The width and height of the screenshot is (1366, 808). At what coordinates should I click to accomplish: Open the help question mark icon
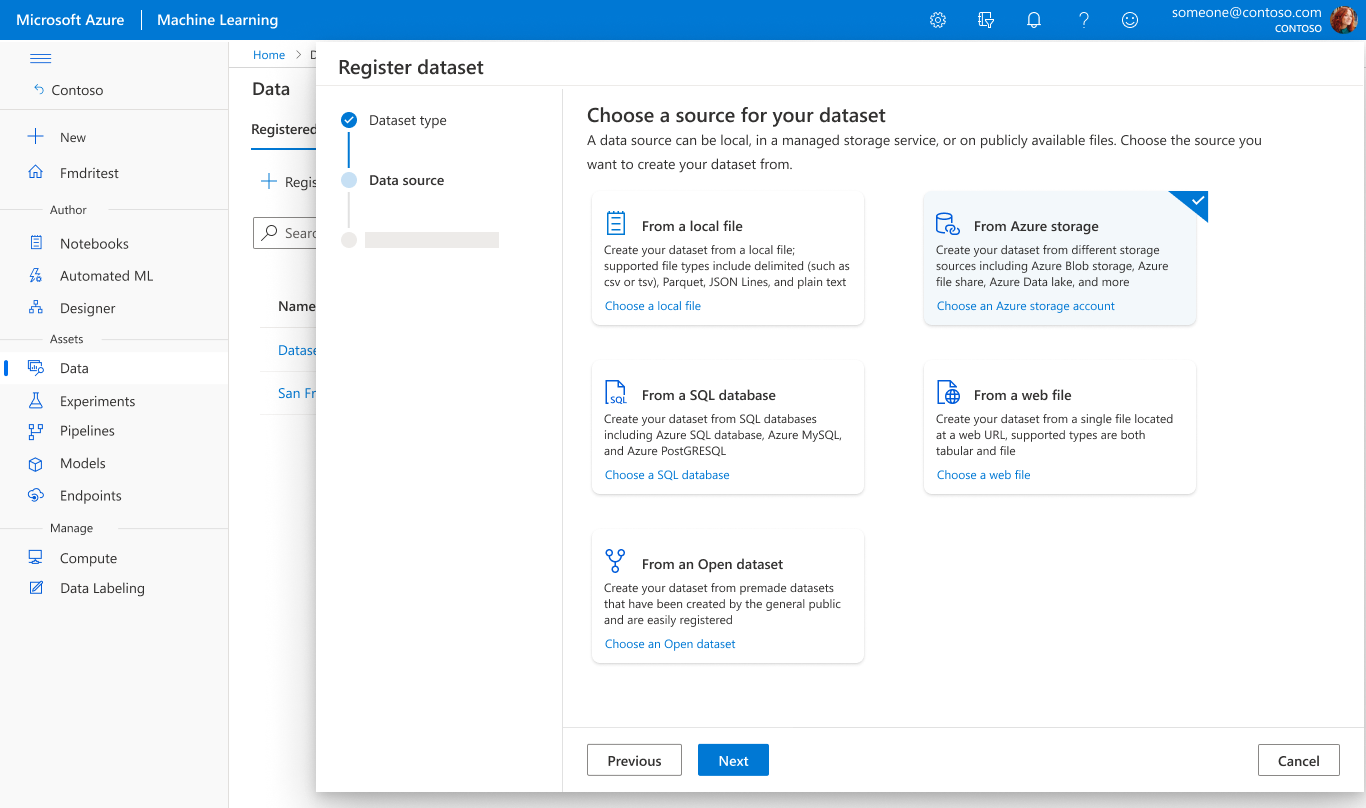point(1083,20)
